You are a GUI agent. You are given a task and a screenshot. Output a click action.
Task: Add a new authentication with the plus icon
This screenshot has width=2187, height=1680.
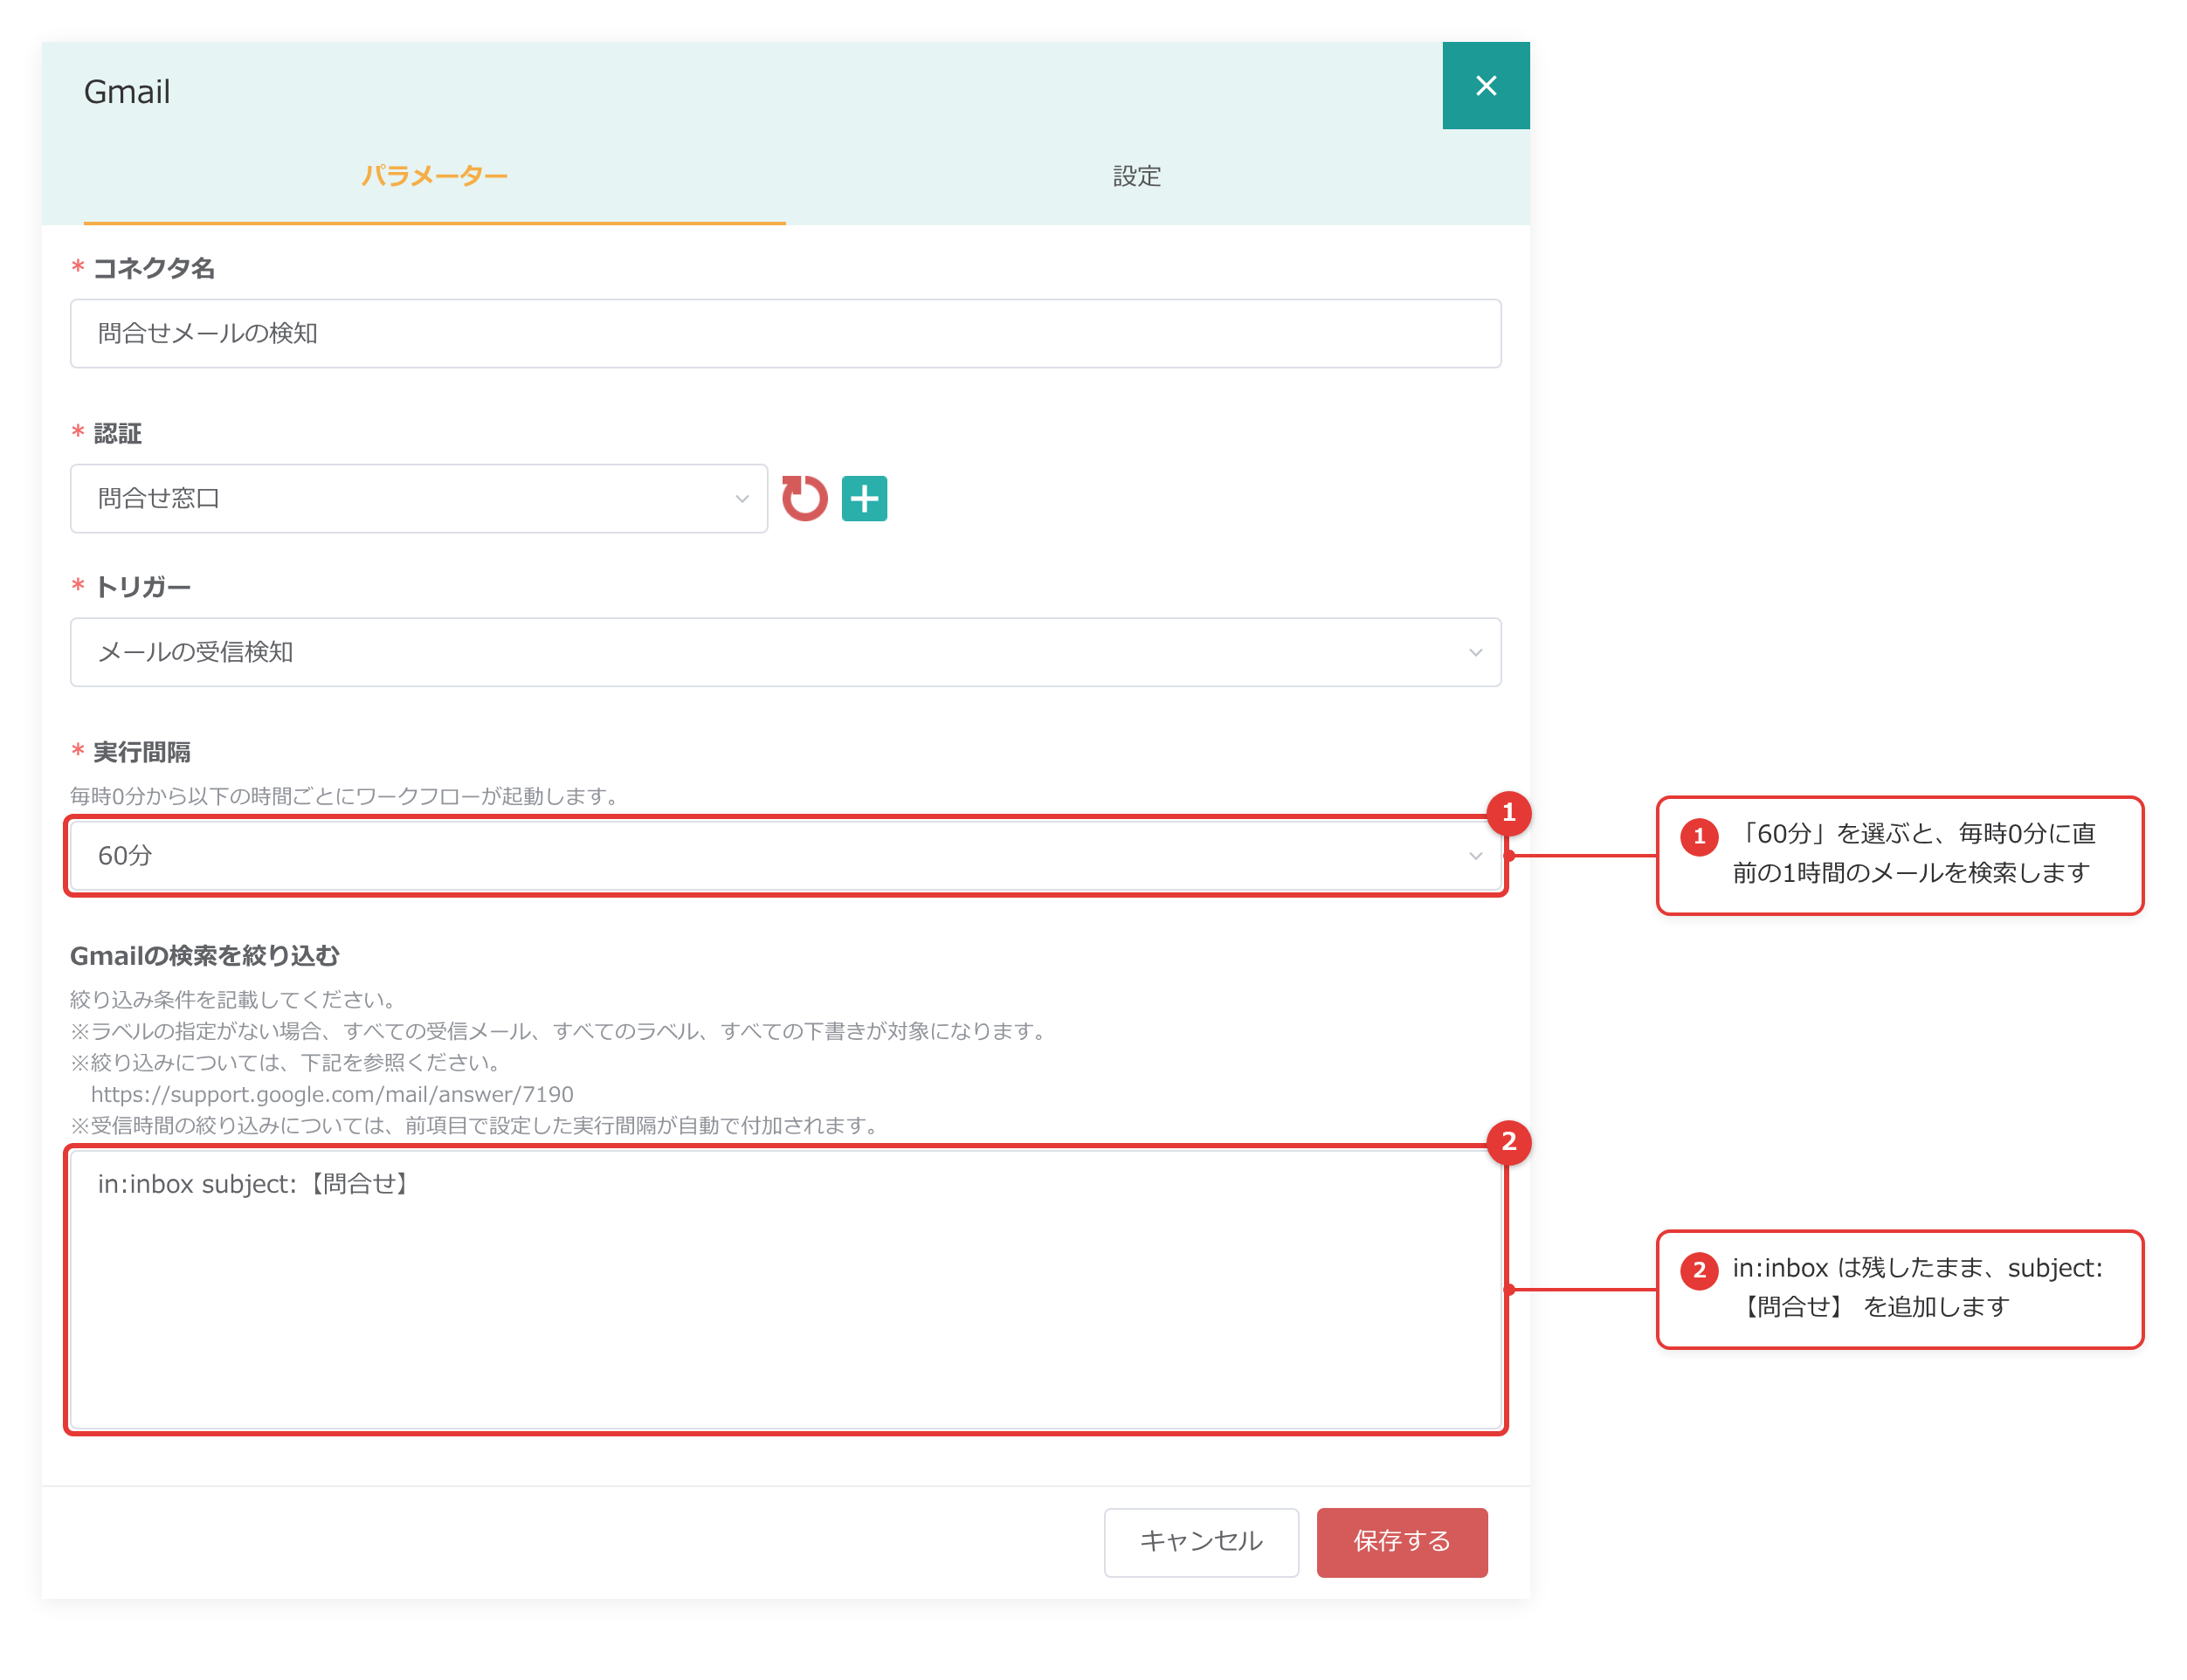(864, 498)
